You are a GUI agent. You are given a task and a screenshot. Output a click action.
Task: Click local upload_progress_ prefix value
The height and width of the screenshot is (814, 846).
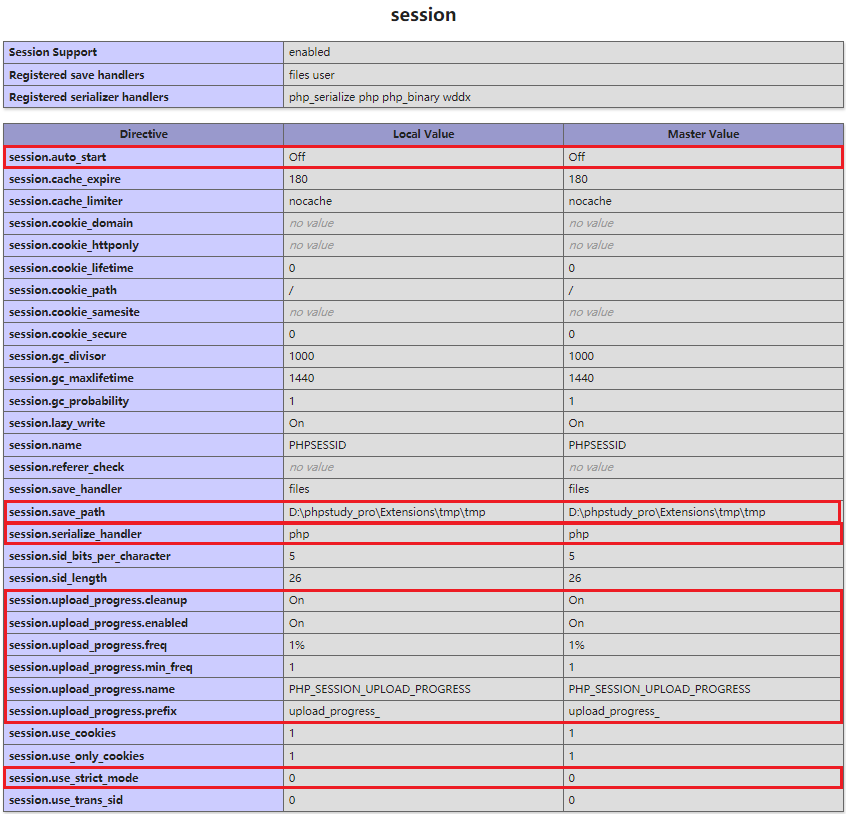point(334,712)
